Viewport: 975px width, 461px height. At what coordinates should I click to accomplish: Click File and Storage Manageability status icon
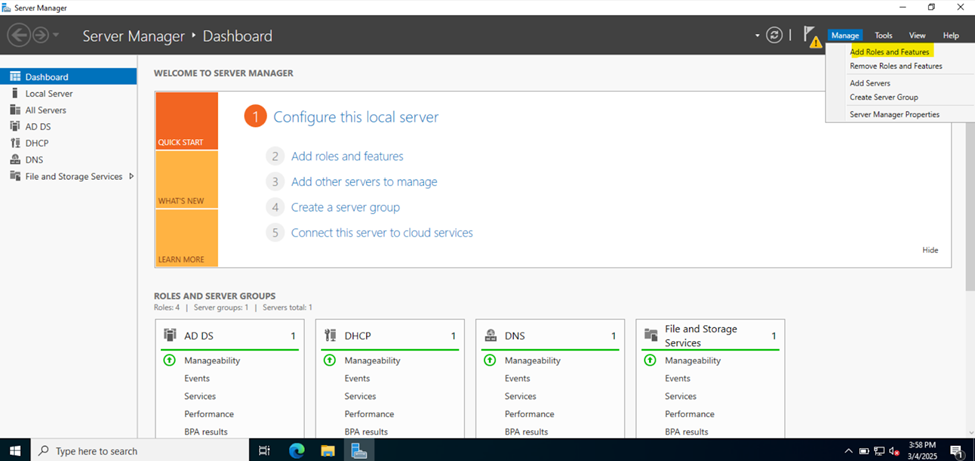pyautogui.click(x=650, y=360)
